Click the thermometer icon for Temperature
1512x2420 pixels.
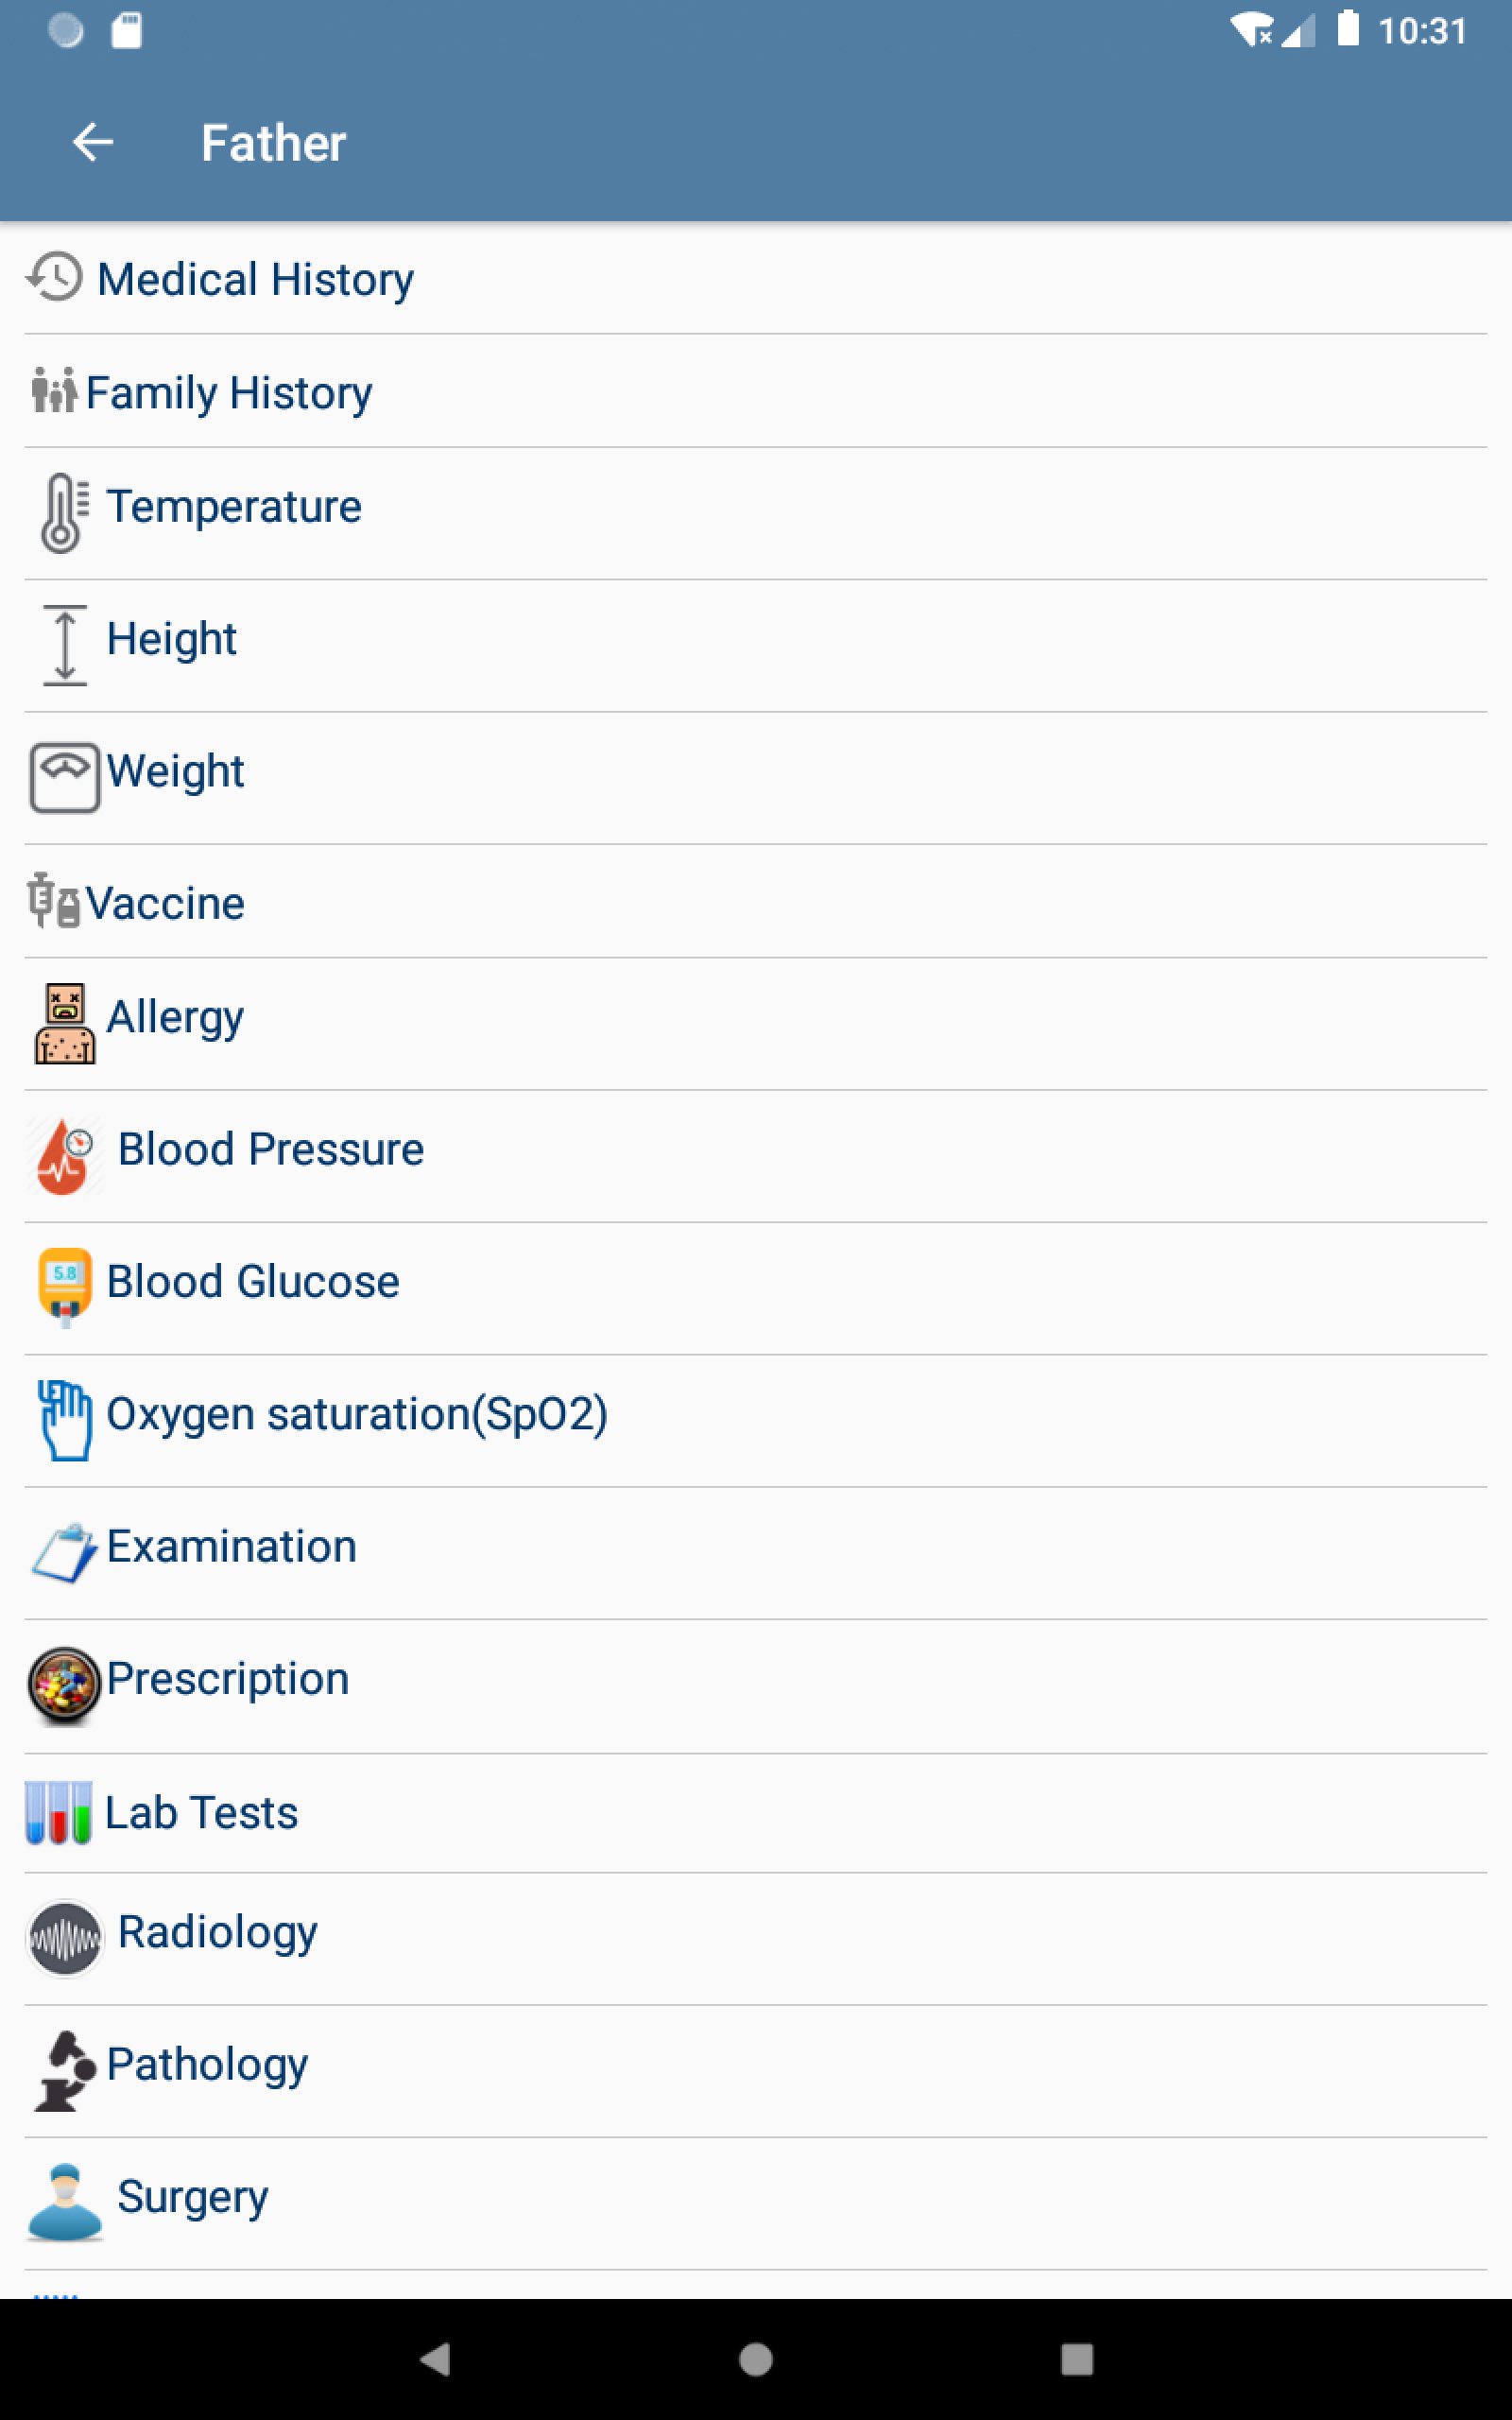pos(63,512)
